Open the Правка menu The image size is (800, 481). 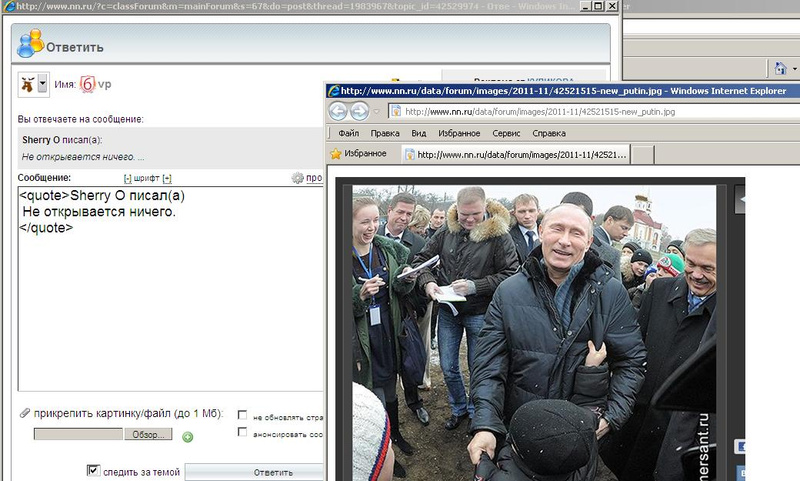tap(385, 133)
